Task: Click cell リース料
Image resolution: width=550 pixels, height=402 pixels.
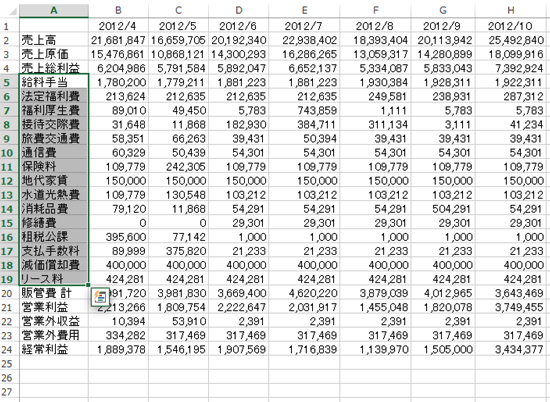Action: [54, 279]
